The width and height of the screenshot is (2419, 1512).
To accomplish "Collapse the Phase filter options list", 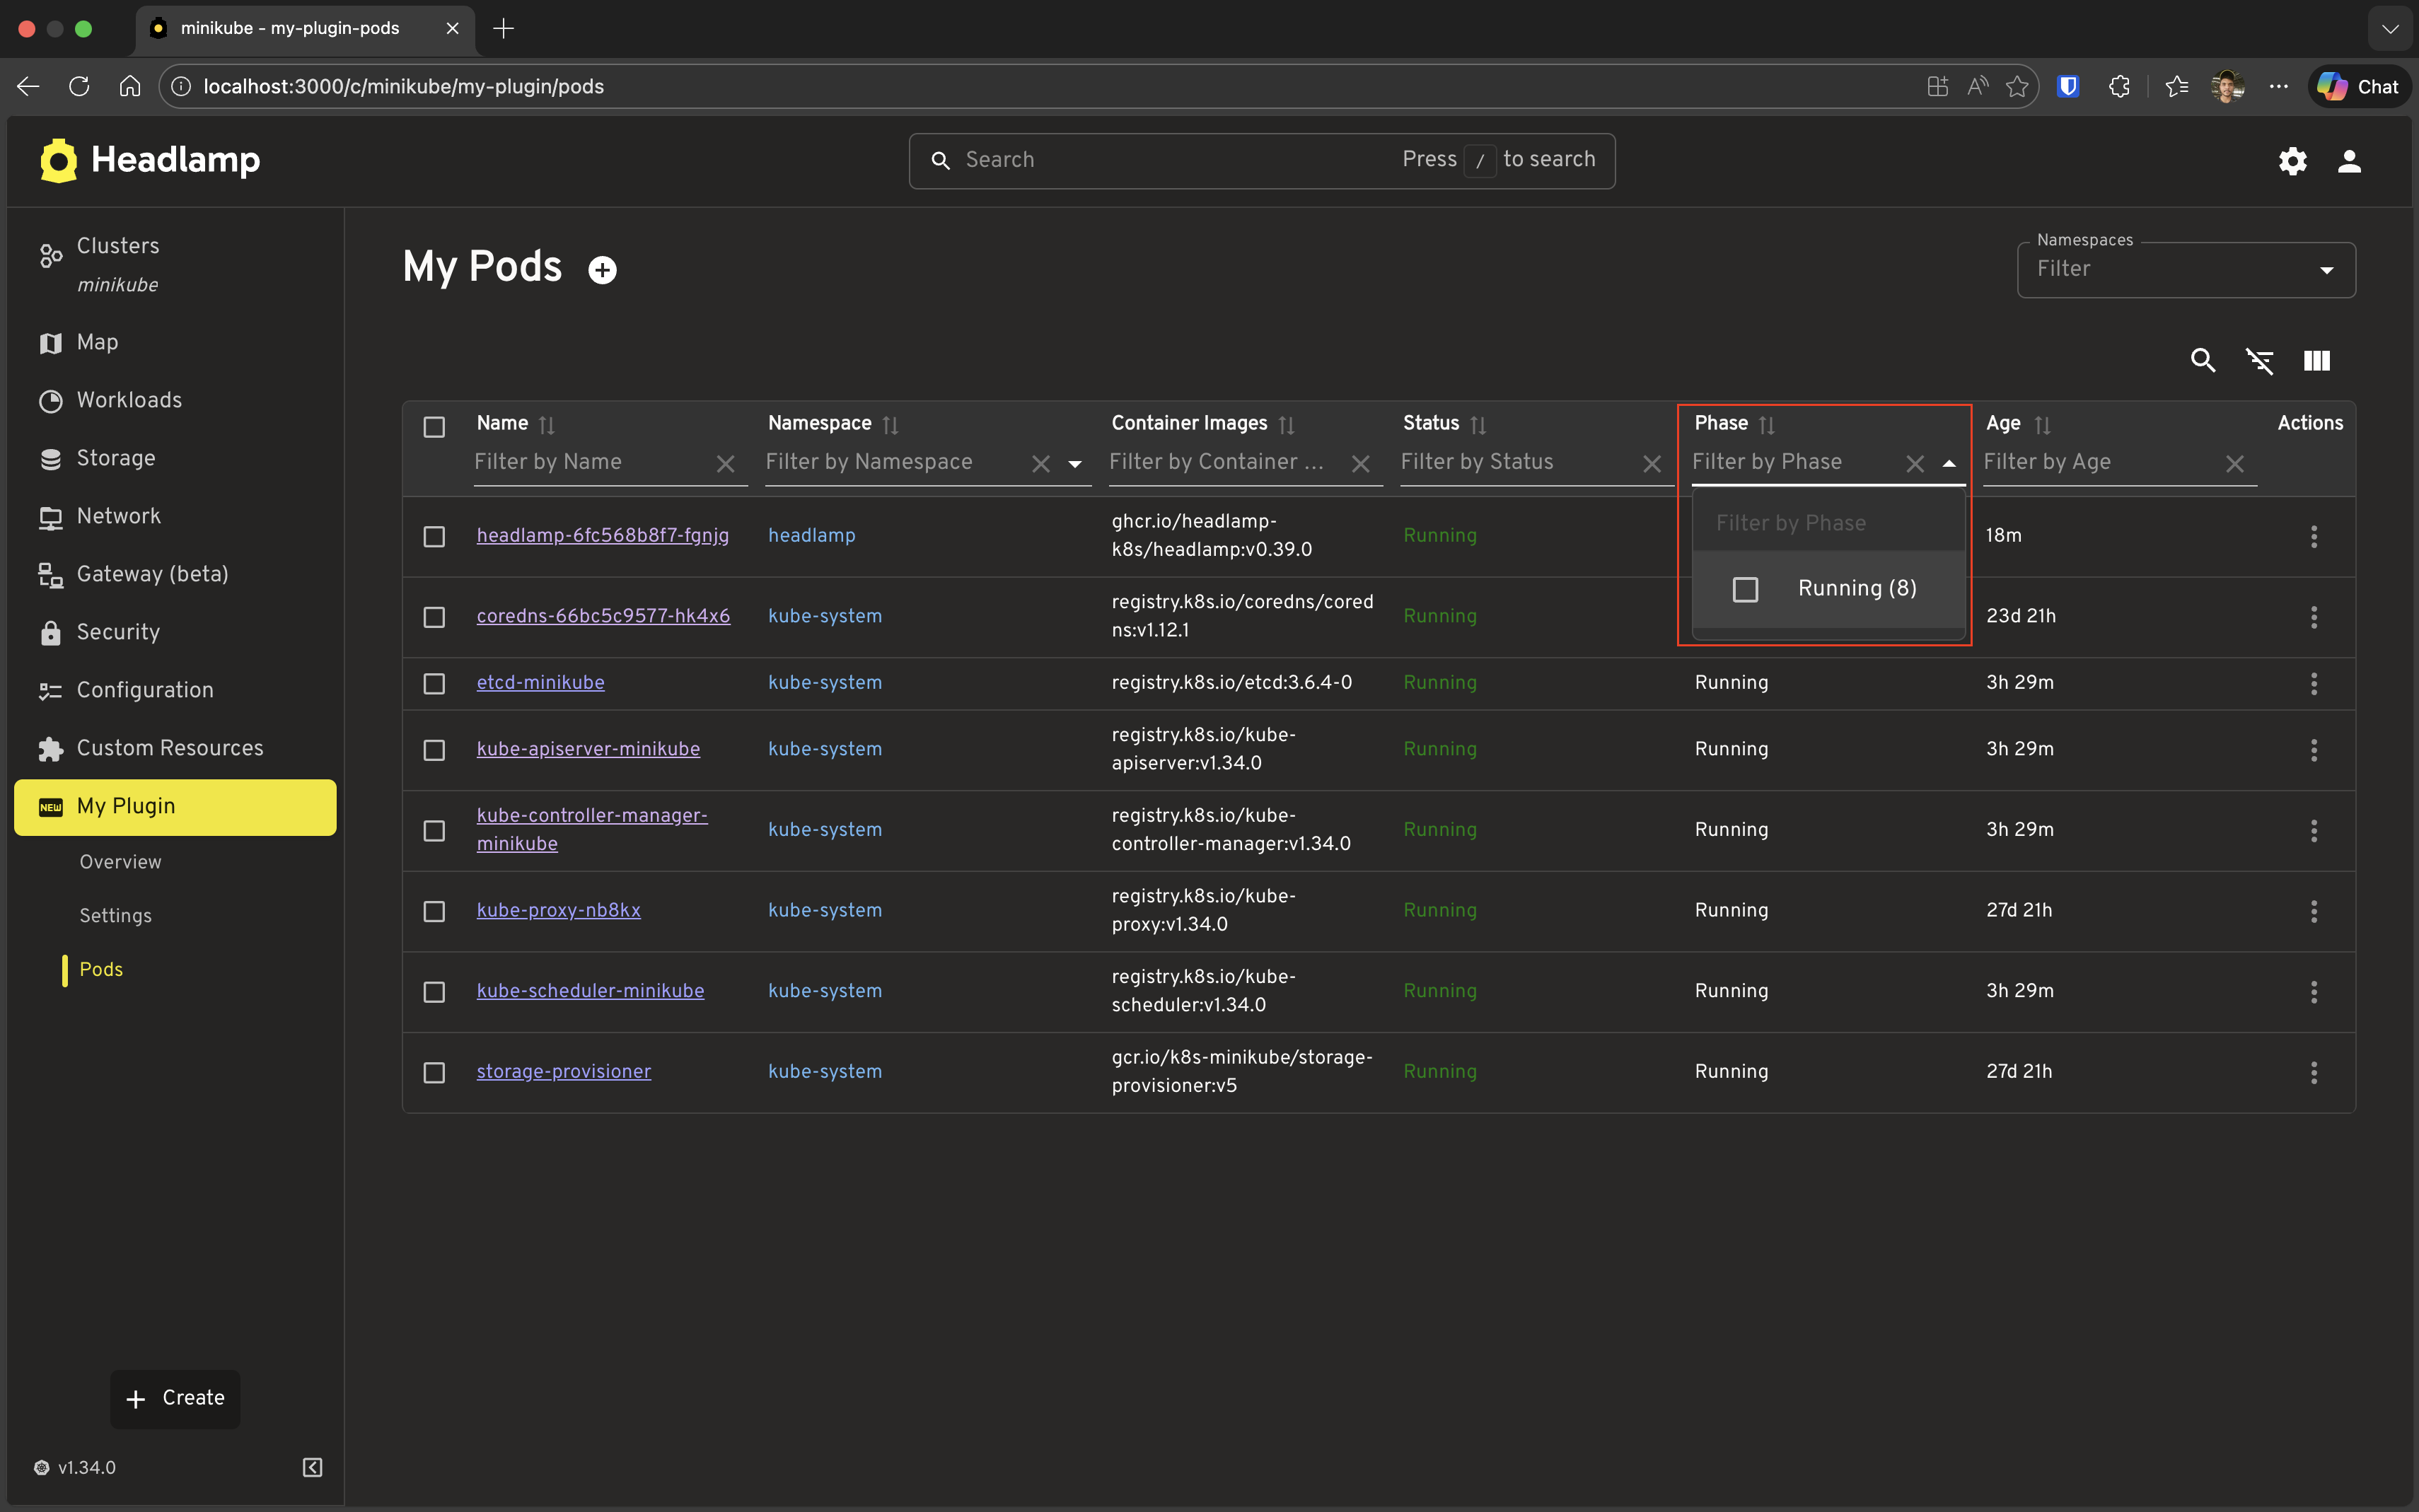I will point(1948,462).
